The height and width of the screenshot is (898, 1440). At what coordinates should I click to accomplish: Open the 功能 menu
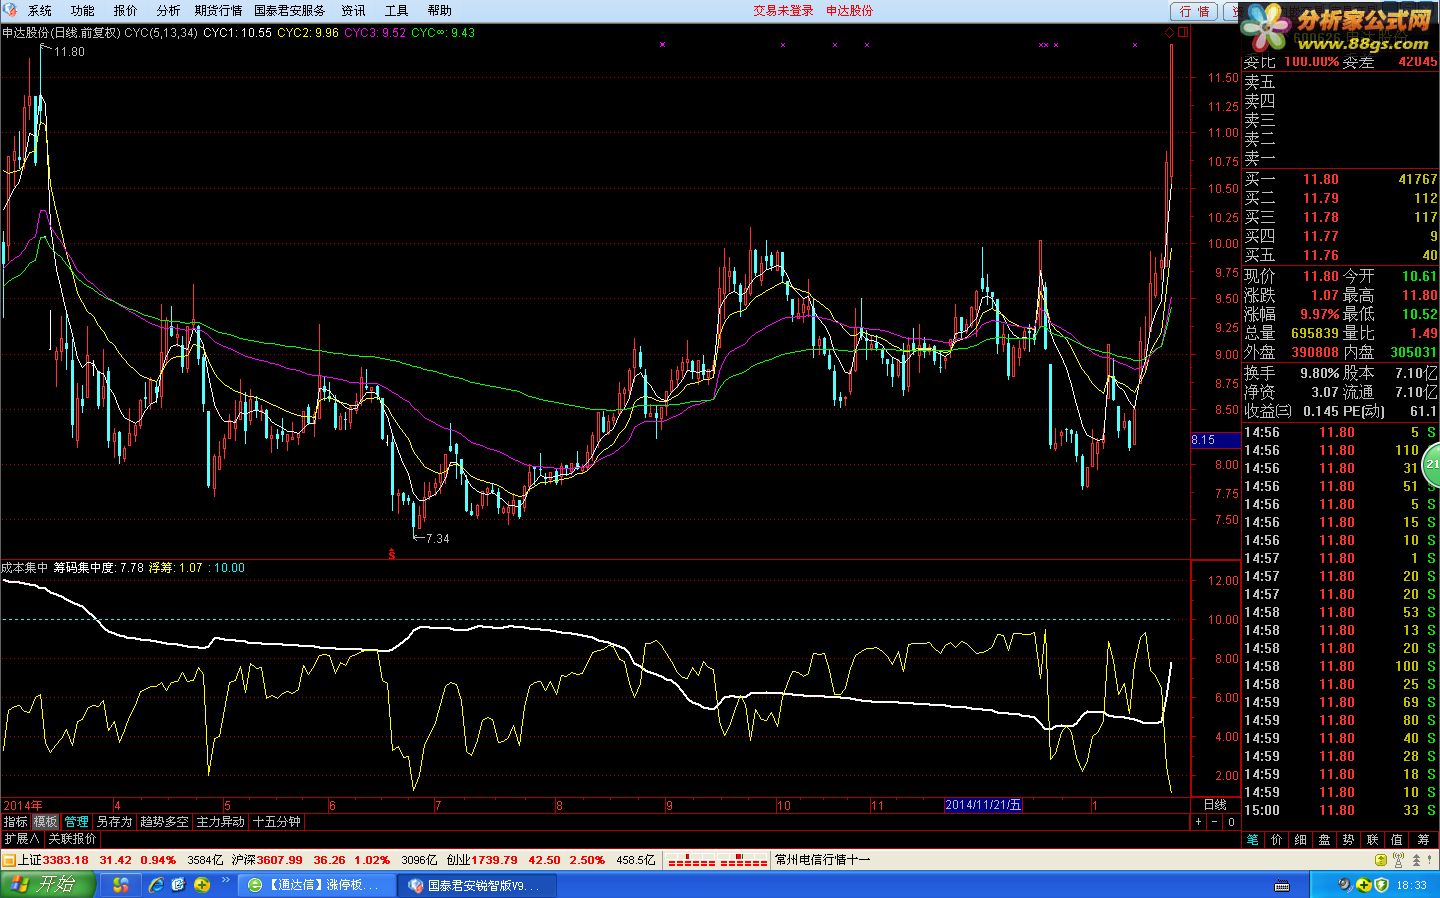(82, 11)
